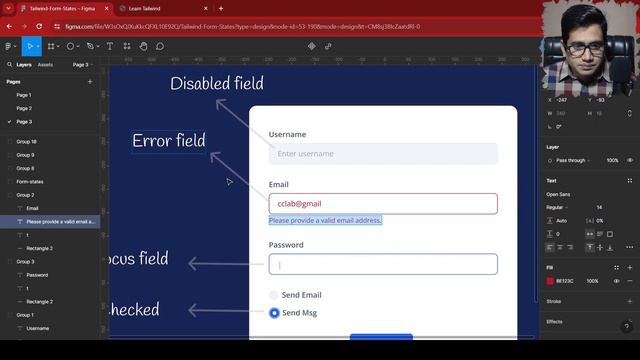
Task: Select Page 2 in pages list
Action: coord(24,109)
